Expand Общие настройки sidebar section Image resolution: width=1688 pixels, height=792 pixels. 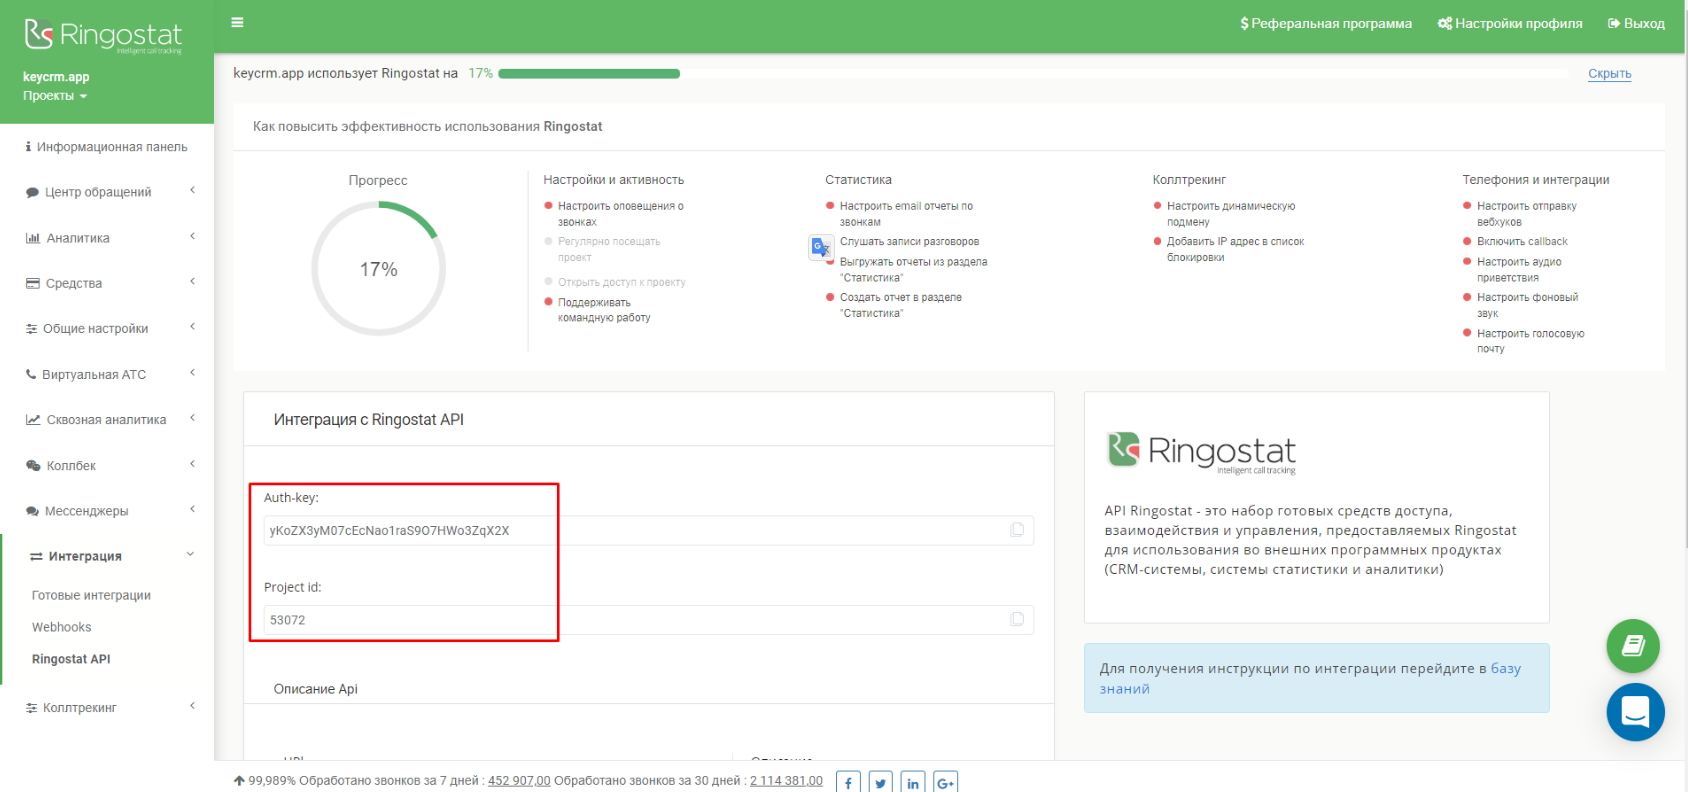click(x=107, y=329)
